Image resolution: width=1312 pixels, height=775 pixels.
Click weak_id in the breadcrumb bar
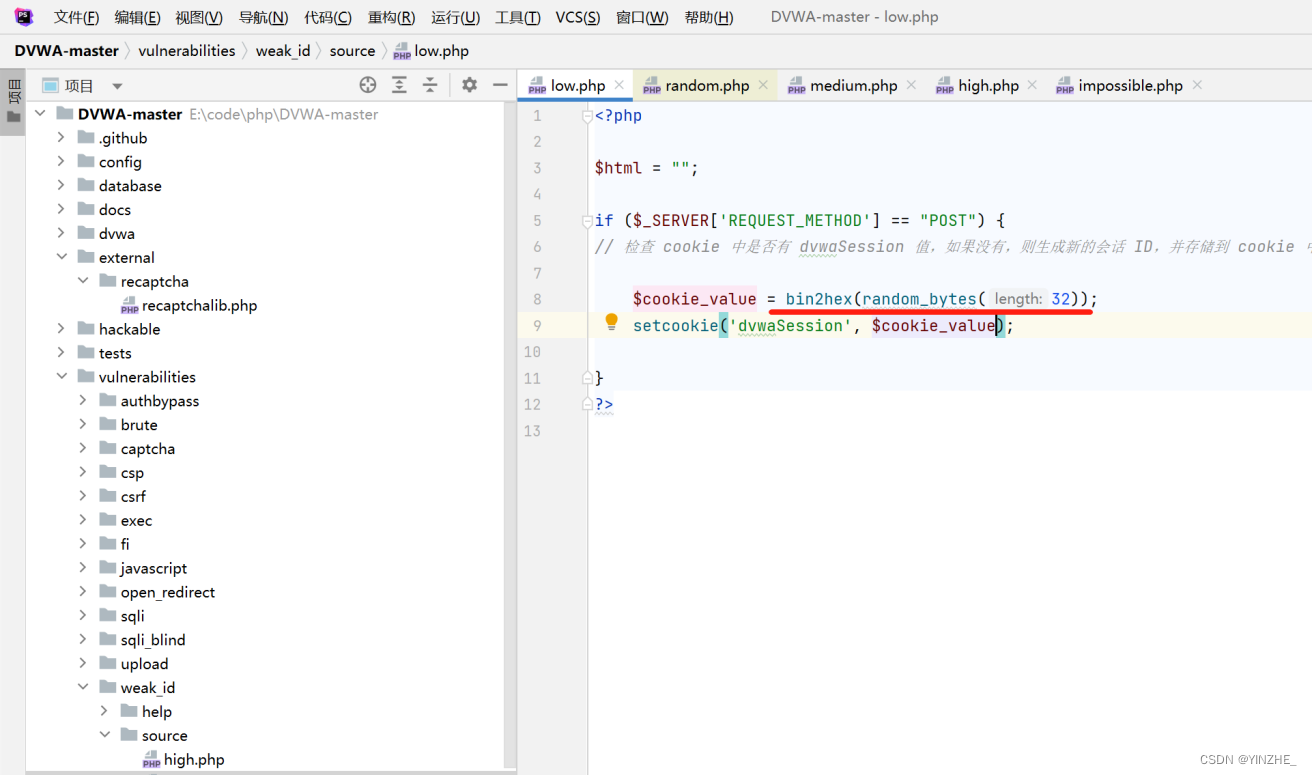point(283,51)
